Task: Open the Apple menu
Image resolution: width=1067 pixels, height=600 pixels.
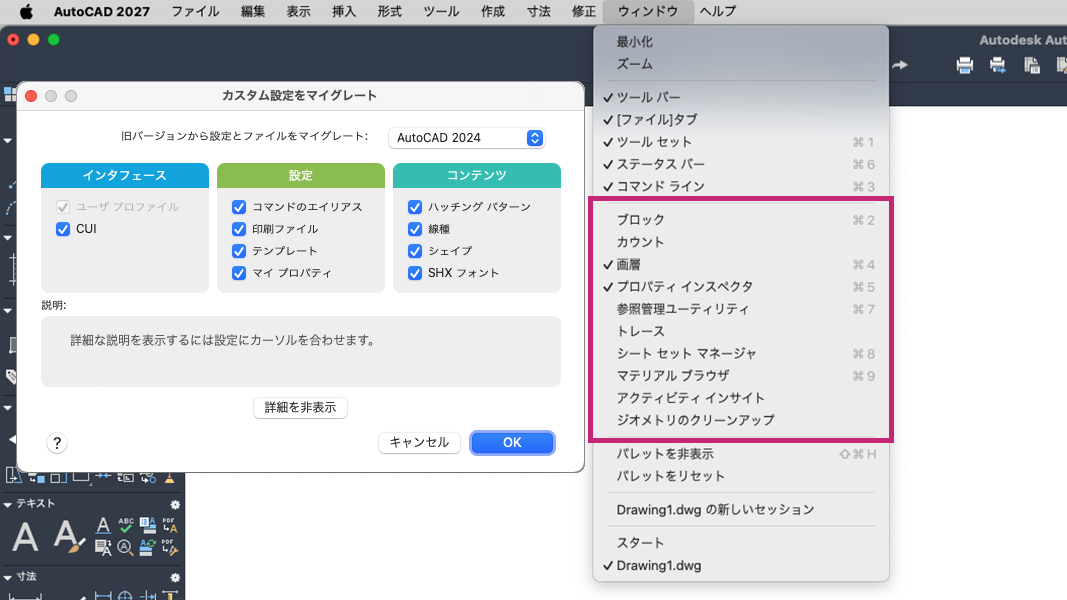Action: (x=26, y=12)
